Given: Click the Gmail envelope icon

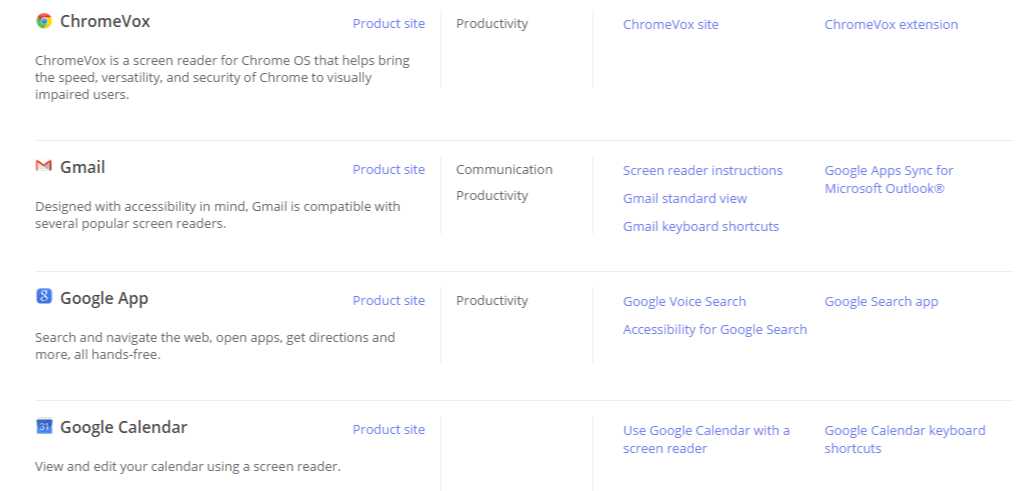Looking at the screenshot, I should pos(43,166).
